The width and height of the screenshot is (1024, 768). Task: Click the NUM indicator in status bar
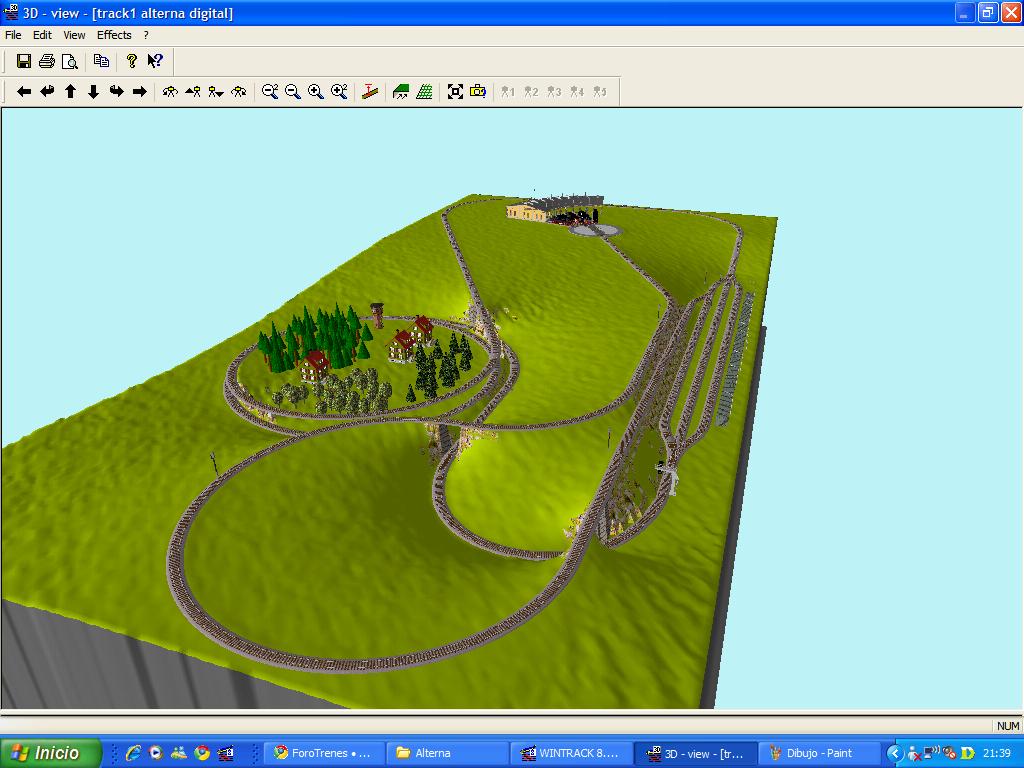pyautogui.click(x=1008, y=726)
